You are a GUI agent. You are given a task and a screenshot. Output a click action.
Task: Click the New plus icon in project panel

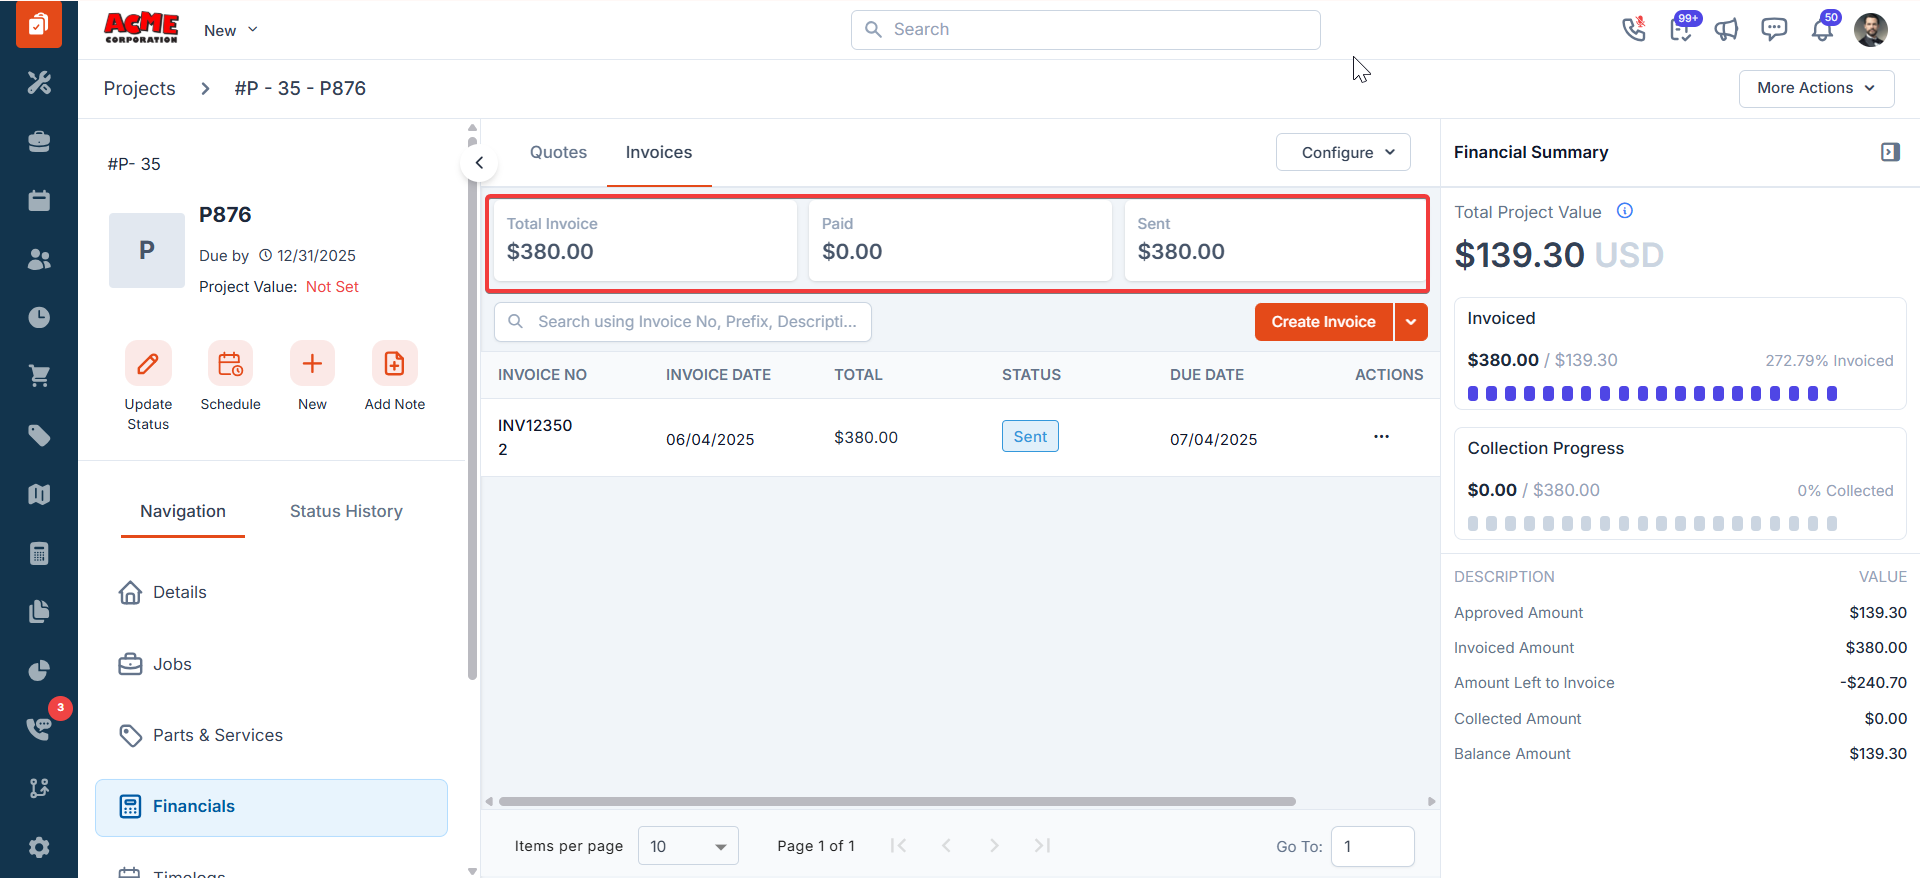point(312,363)
